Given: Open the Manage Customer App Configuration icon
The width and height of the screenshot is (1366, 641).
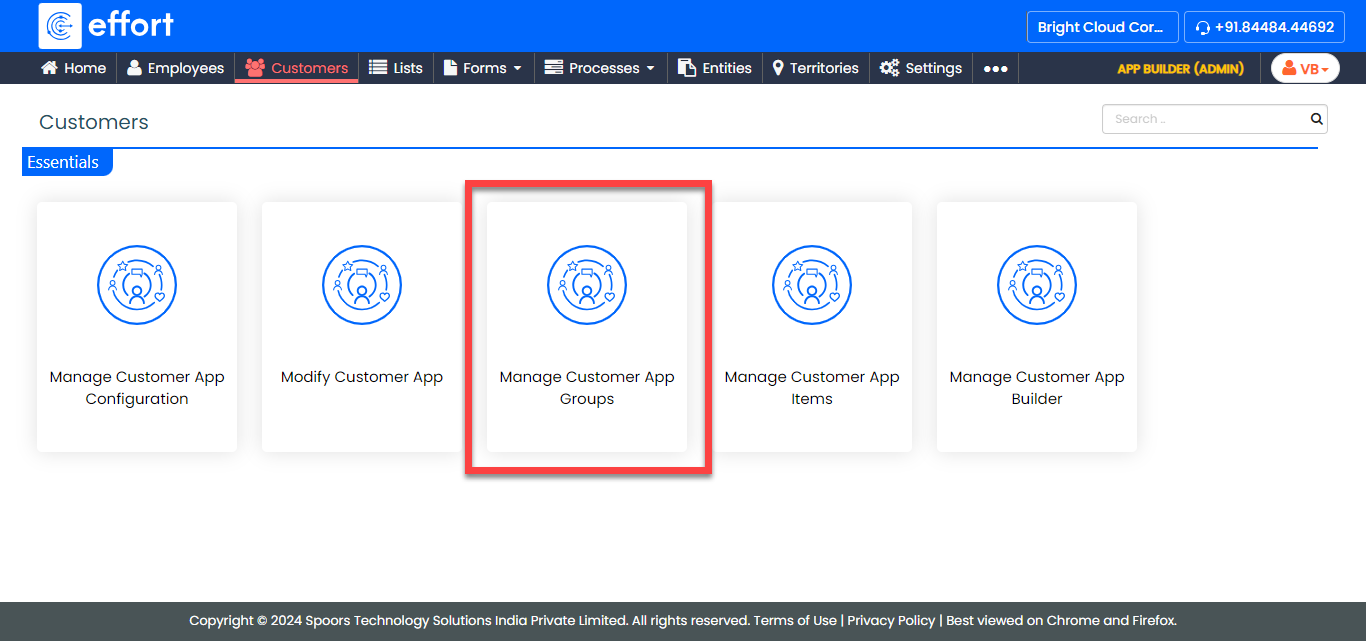Looking at the screenshot, I should [x=137, y=286].
